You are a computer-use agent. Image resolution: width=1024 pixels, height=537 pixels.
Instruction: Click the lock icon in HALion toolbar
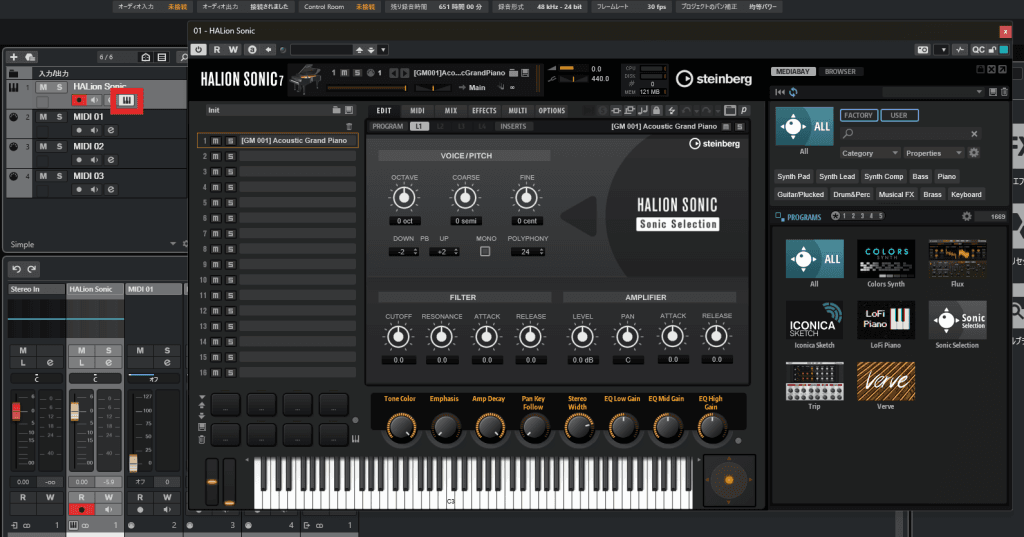pos(657,110)
